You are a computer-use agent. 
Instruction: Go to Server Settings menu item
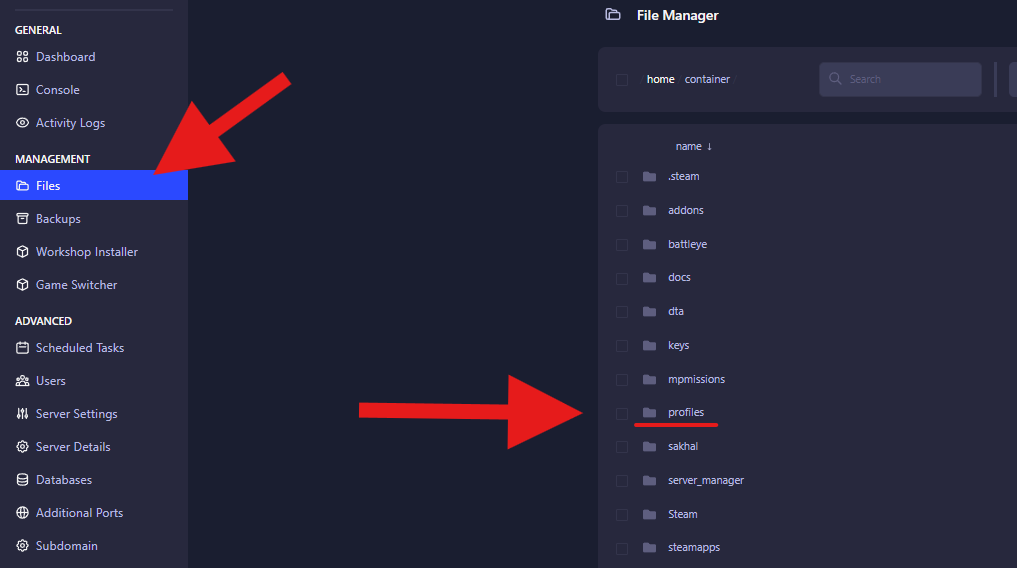point(76,414)
